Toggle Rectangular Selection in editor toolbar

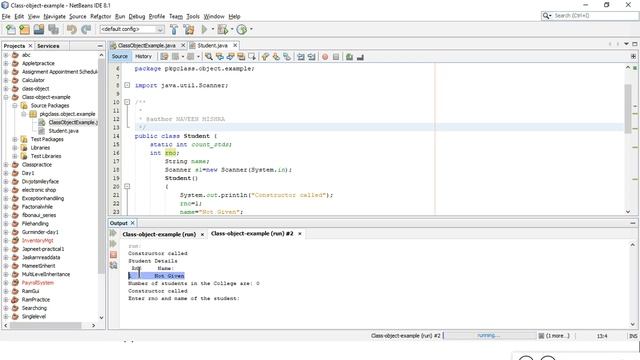click(x=252, y=57)
